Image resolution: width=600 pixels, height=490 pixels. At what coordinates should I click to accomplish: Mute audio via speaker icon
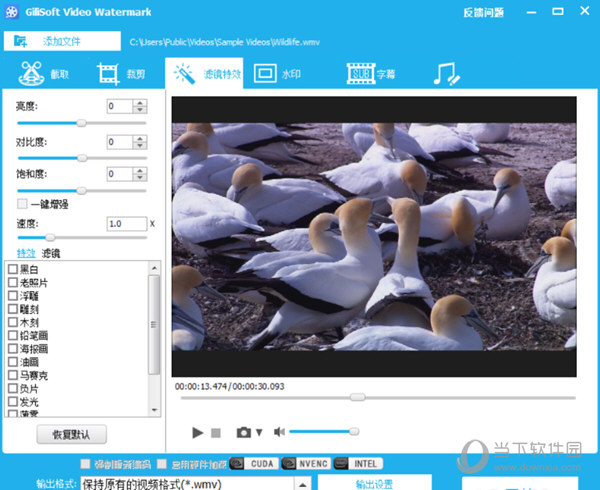coord(279,432)
